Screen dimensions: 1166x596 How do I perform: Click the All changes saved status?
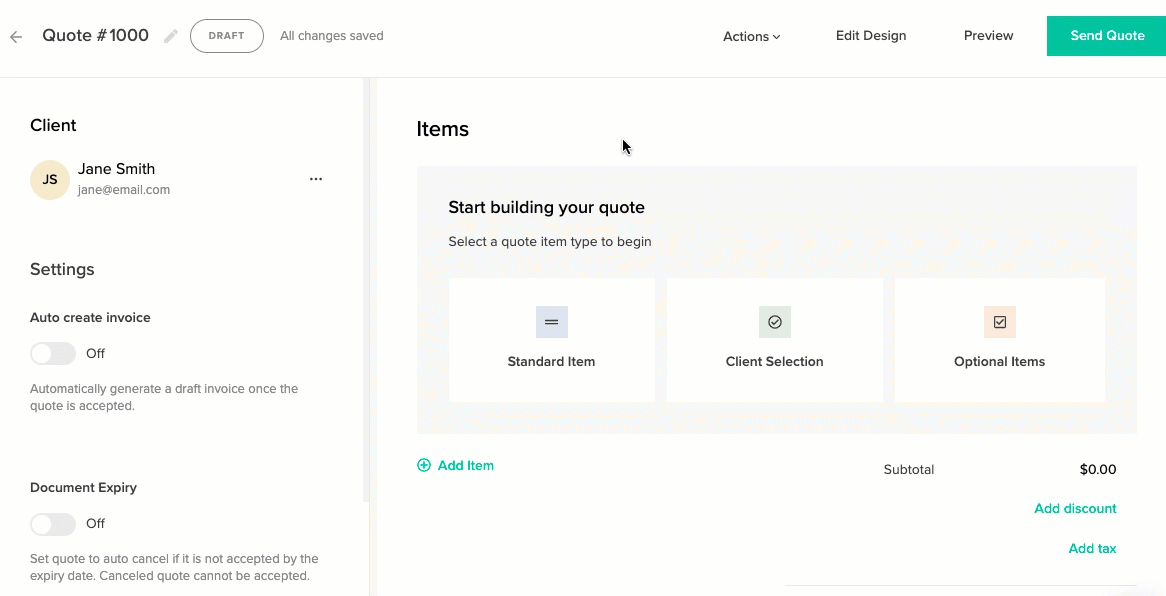(332, 36)
